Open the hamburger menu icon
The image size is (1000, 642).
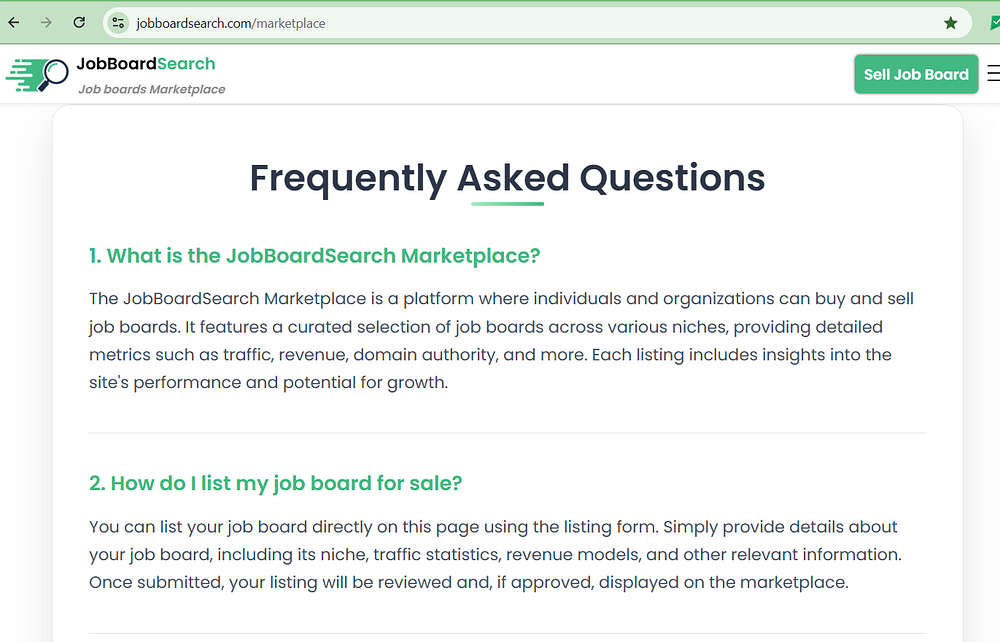(x=992, y=74)
